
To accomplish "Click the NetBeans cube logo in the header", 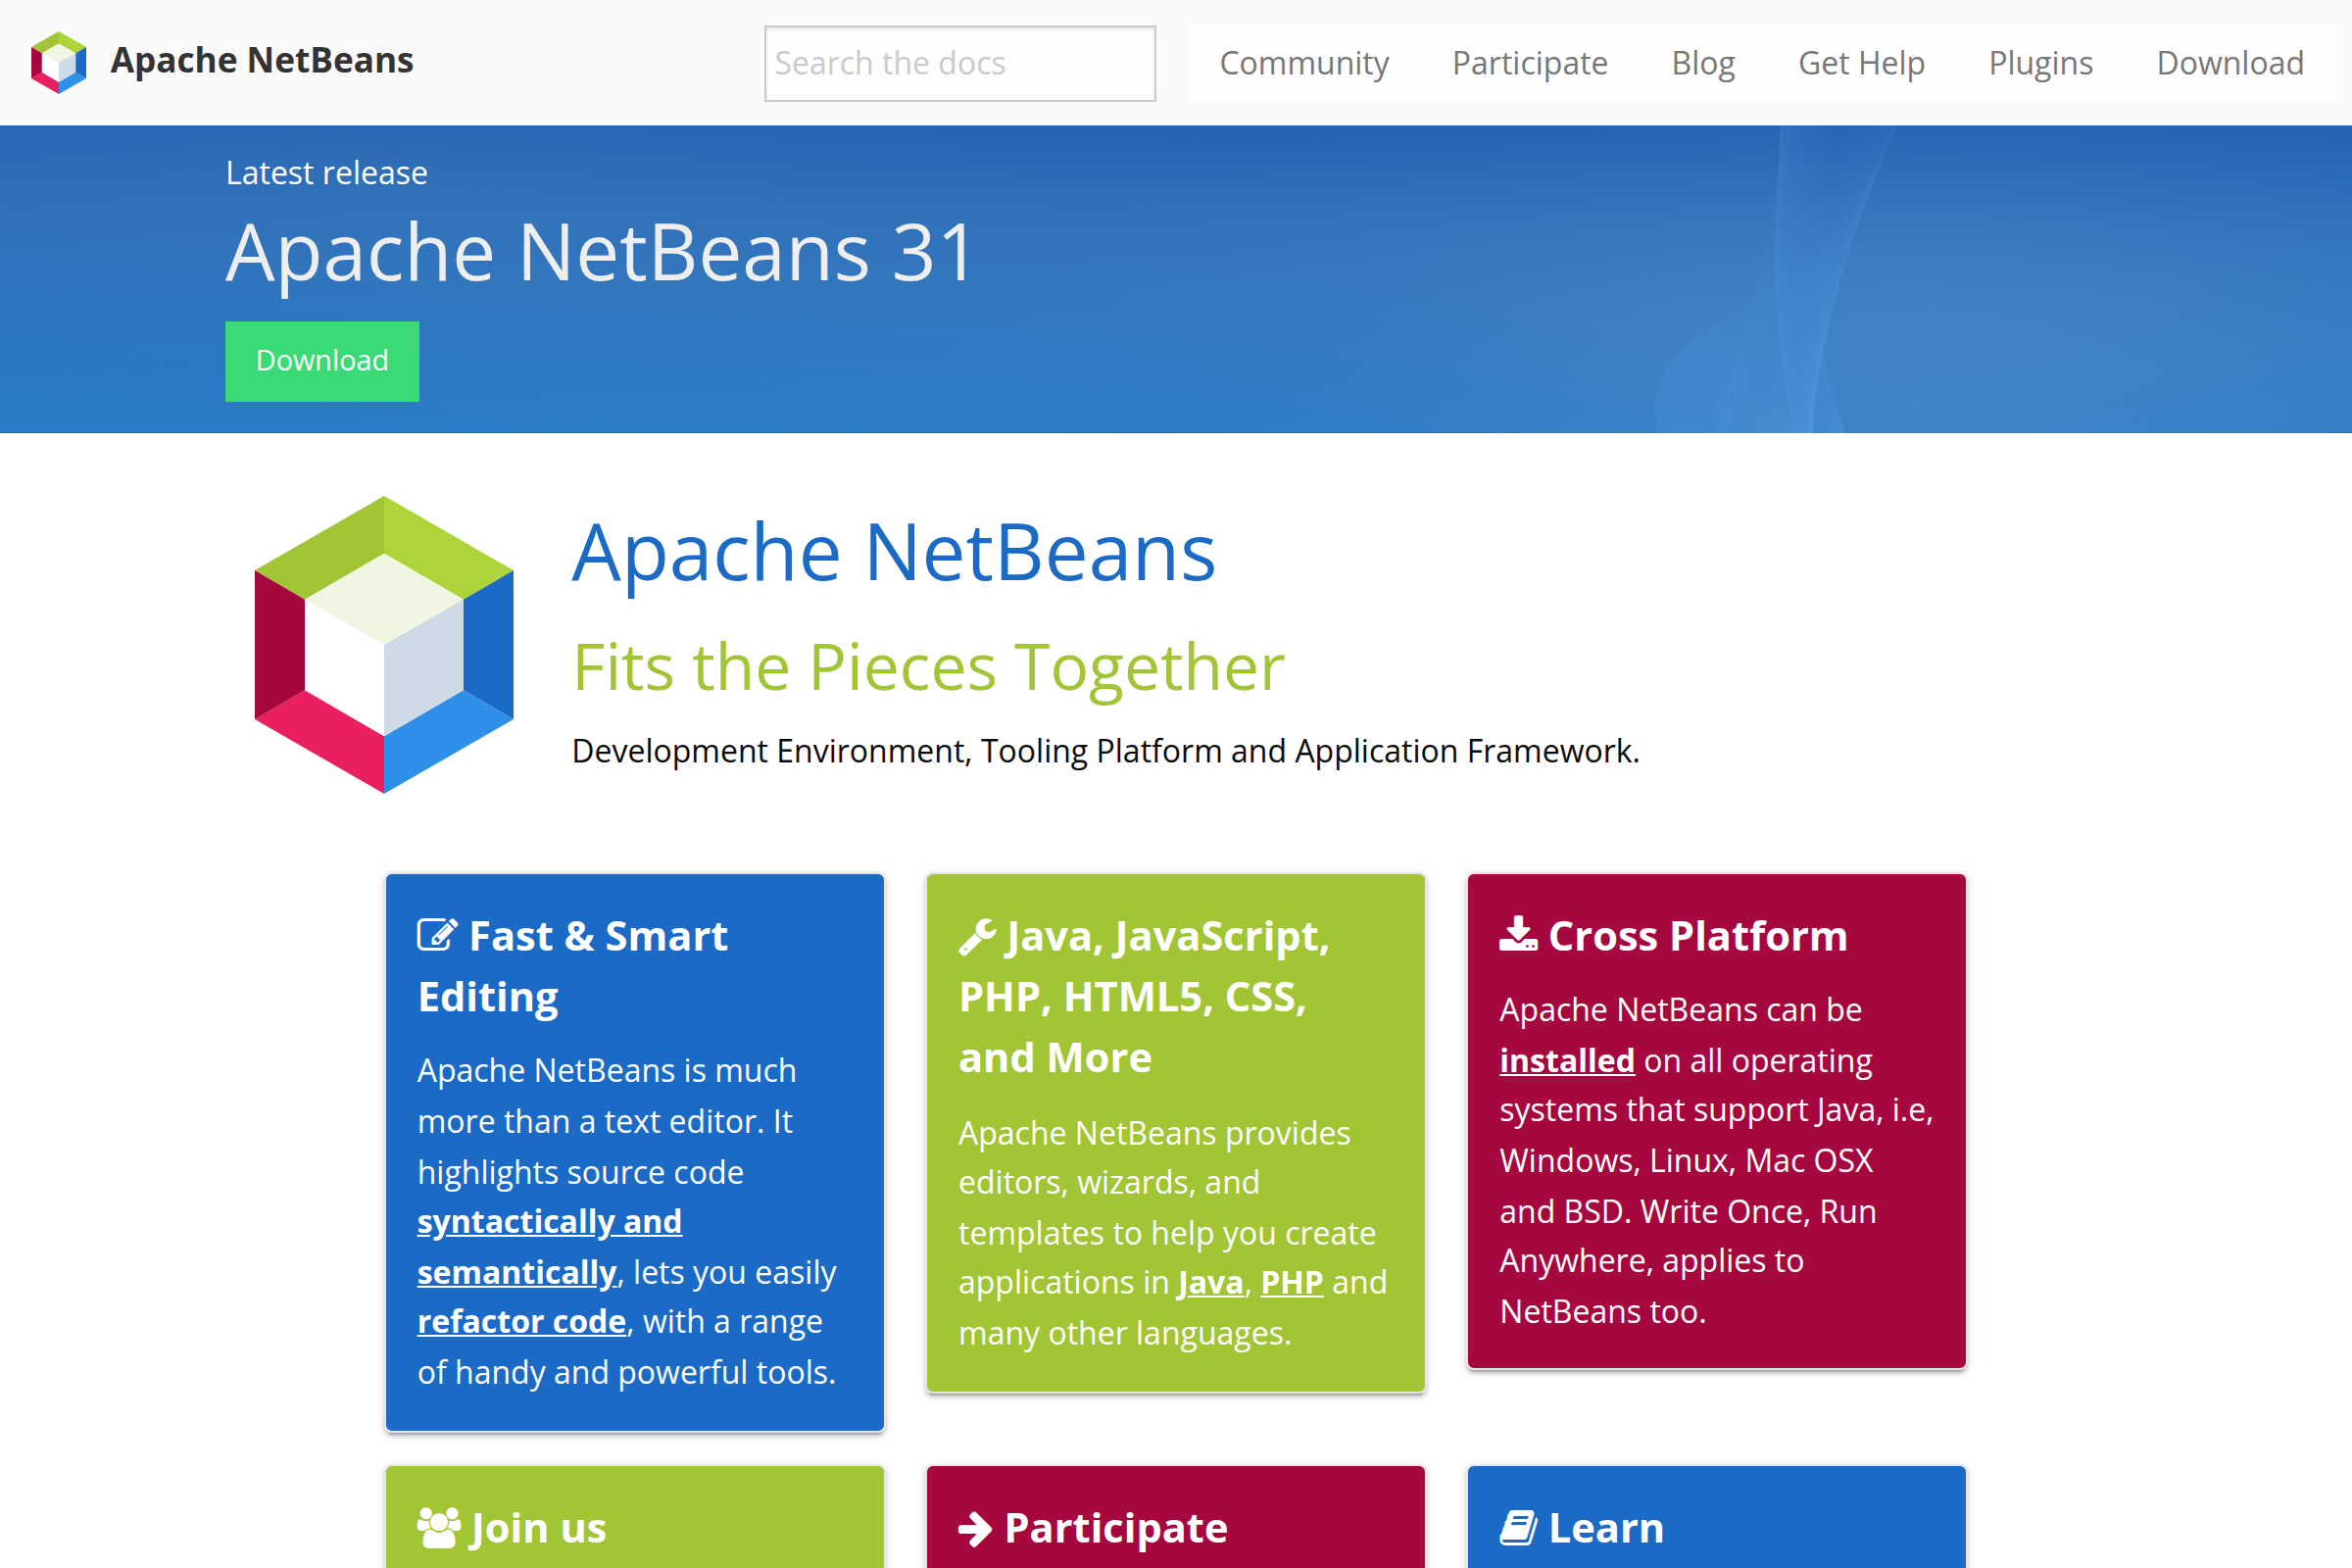I will (x=59, y=62).
